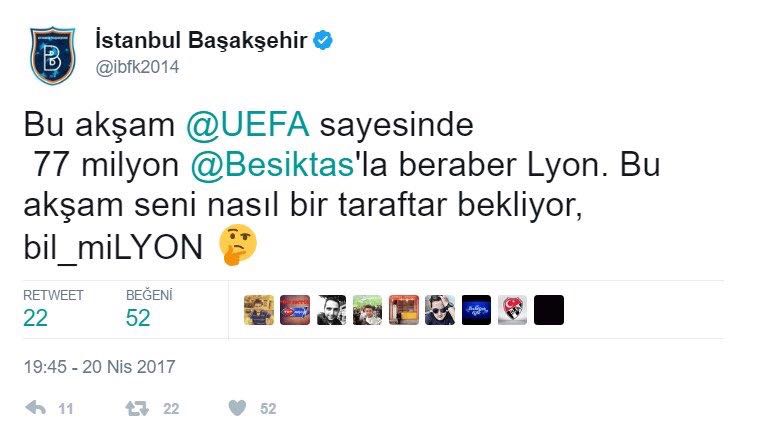
Task: Click the retweet icon
Action: click(x=137, y=408)
